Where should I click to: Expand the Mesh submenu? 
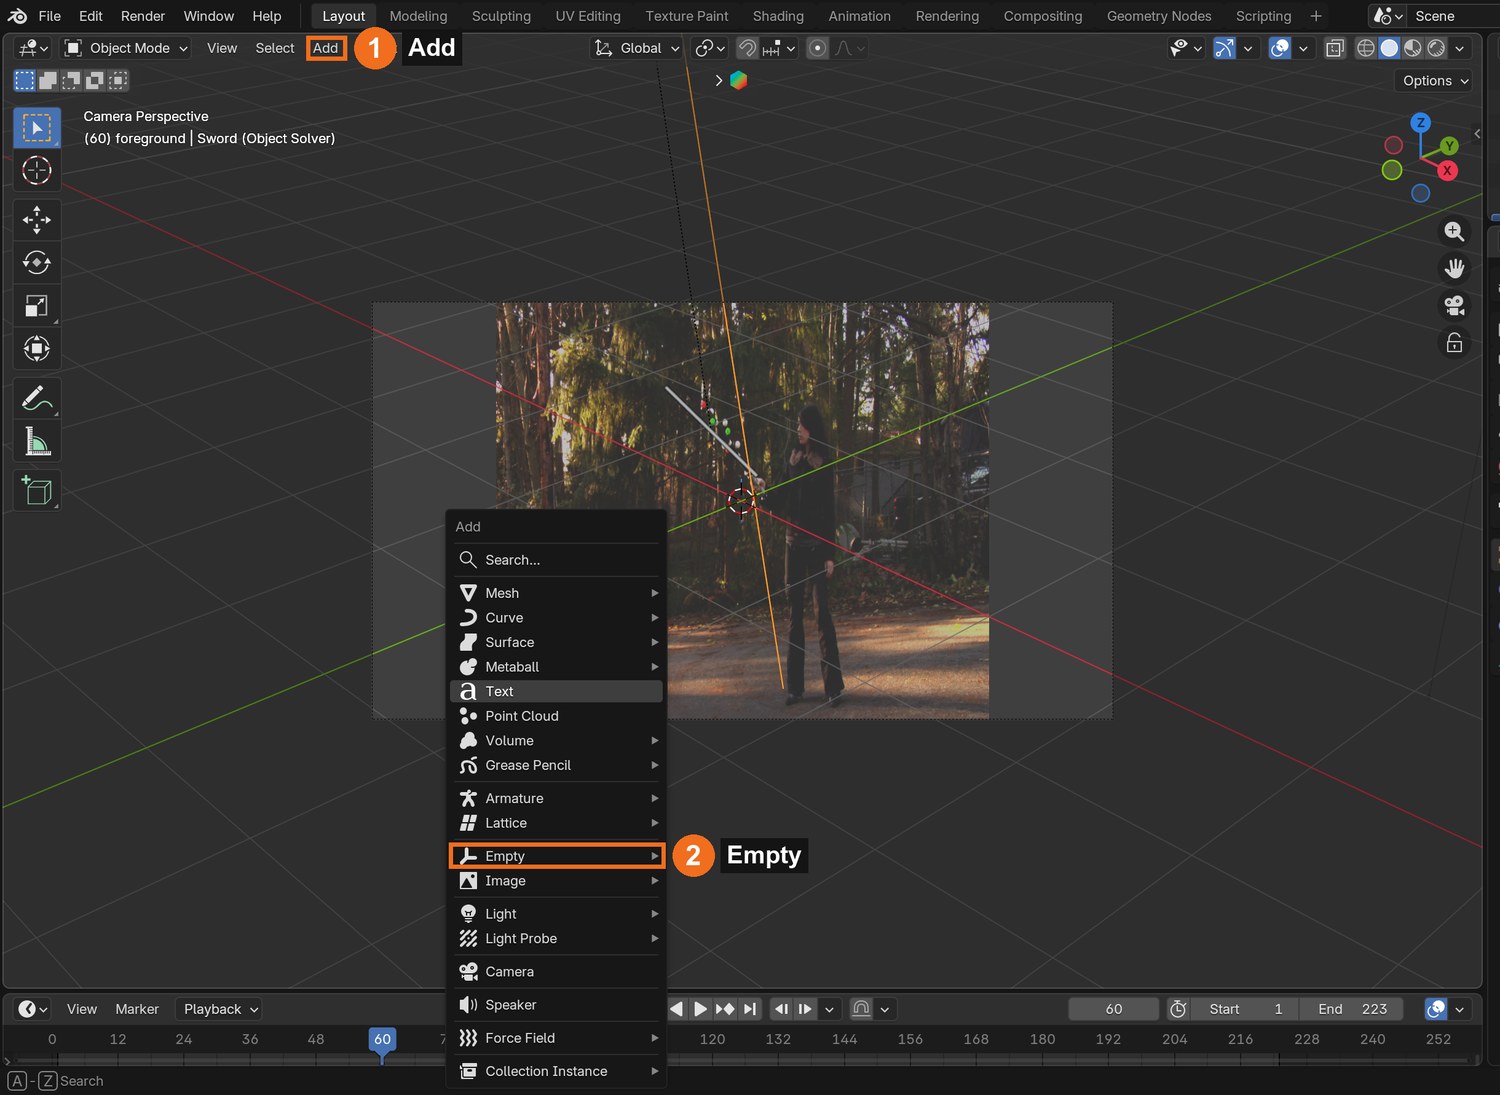tap(557, 593)
